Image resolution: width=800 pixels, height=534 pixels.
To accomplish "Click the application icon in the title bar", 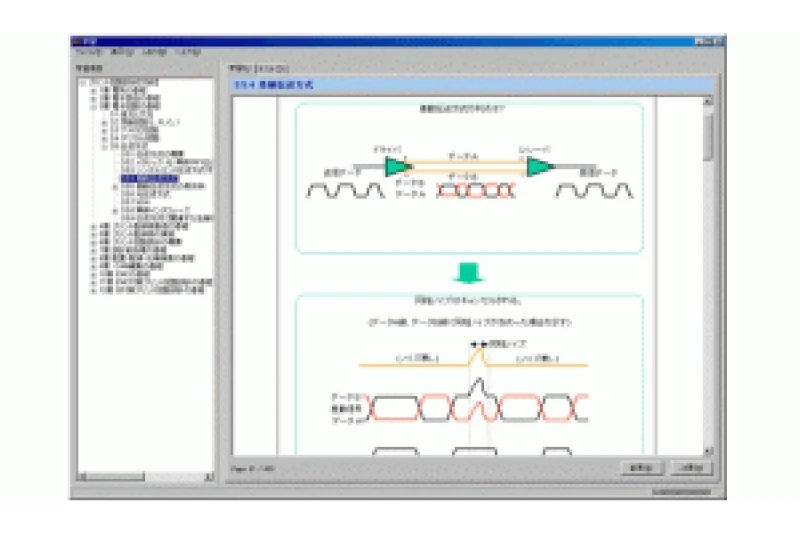I will click(77, 41).
